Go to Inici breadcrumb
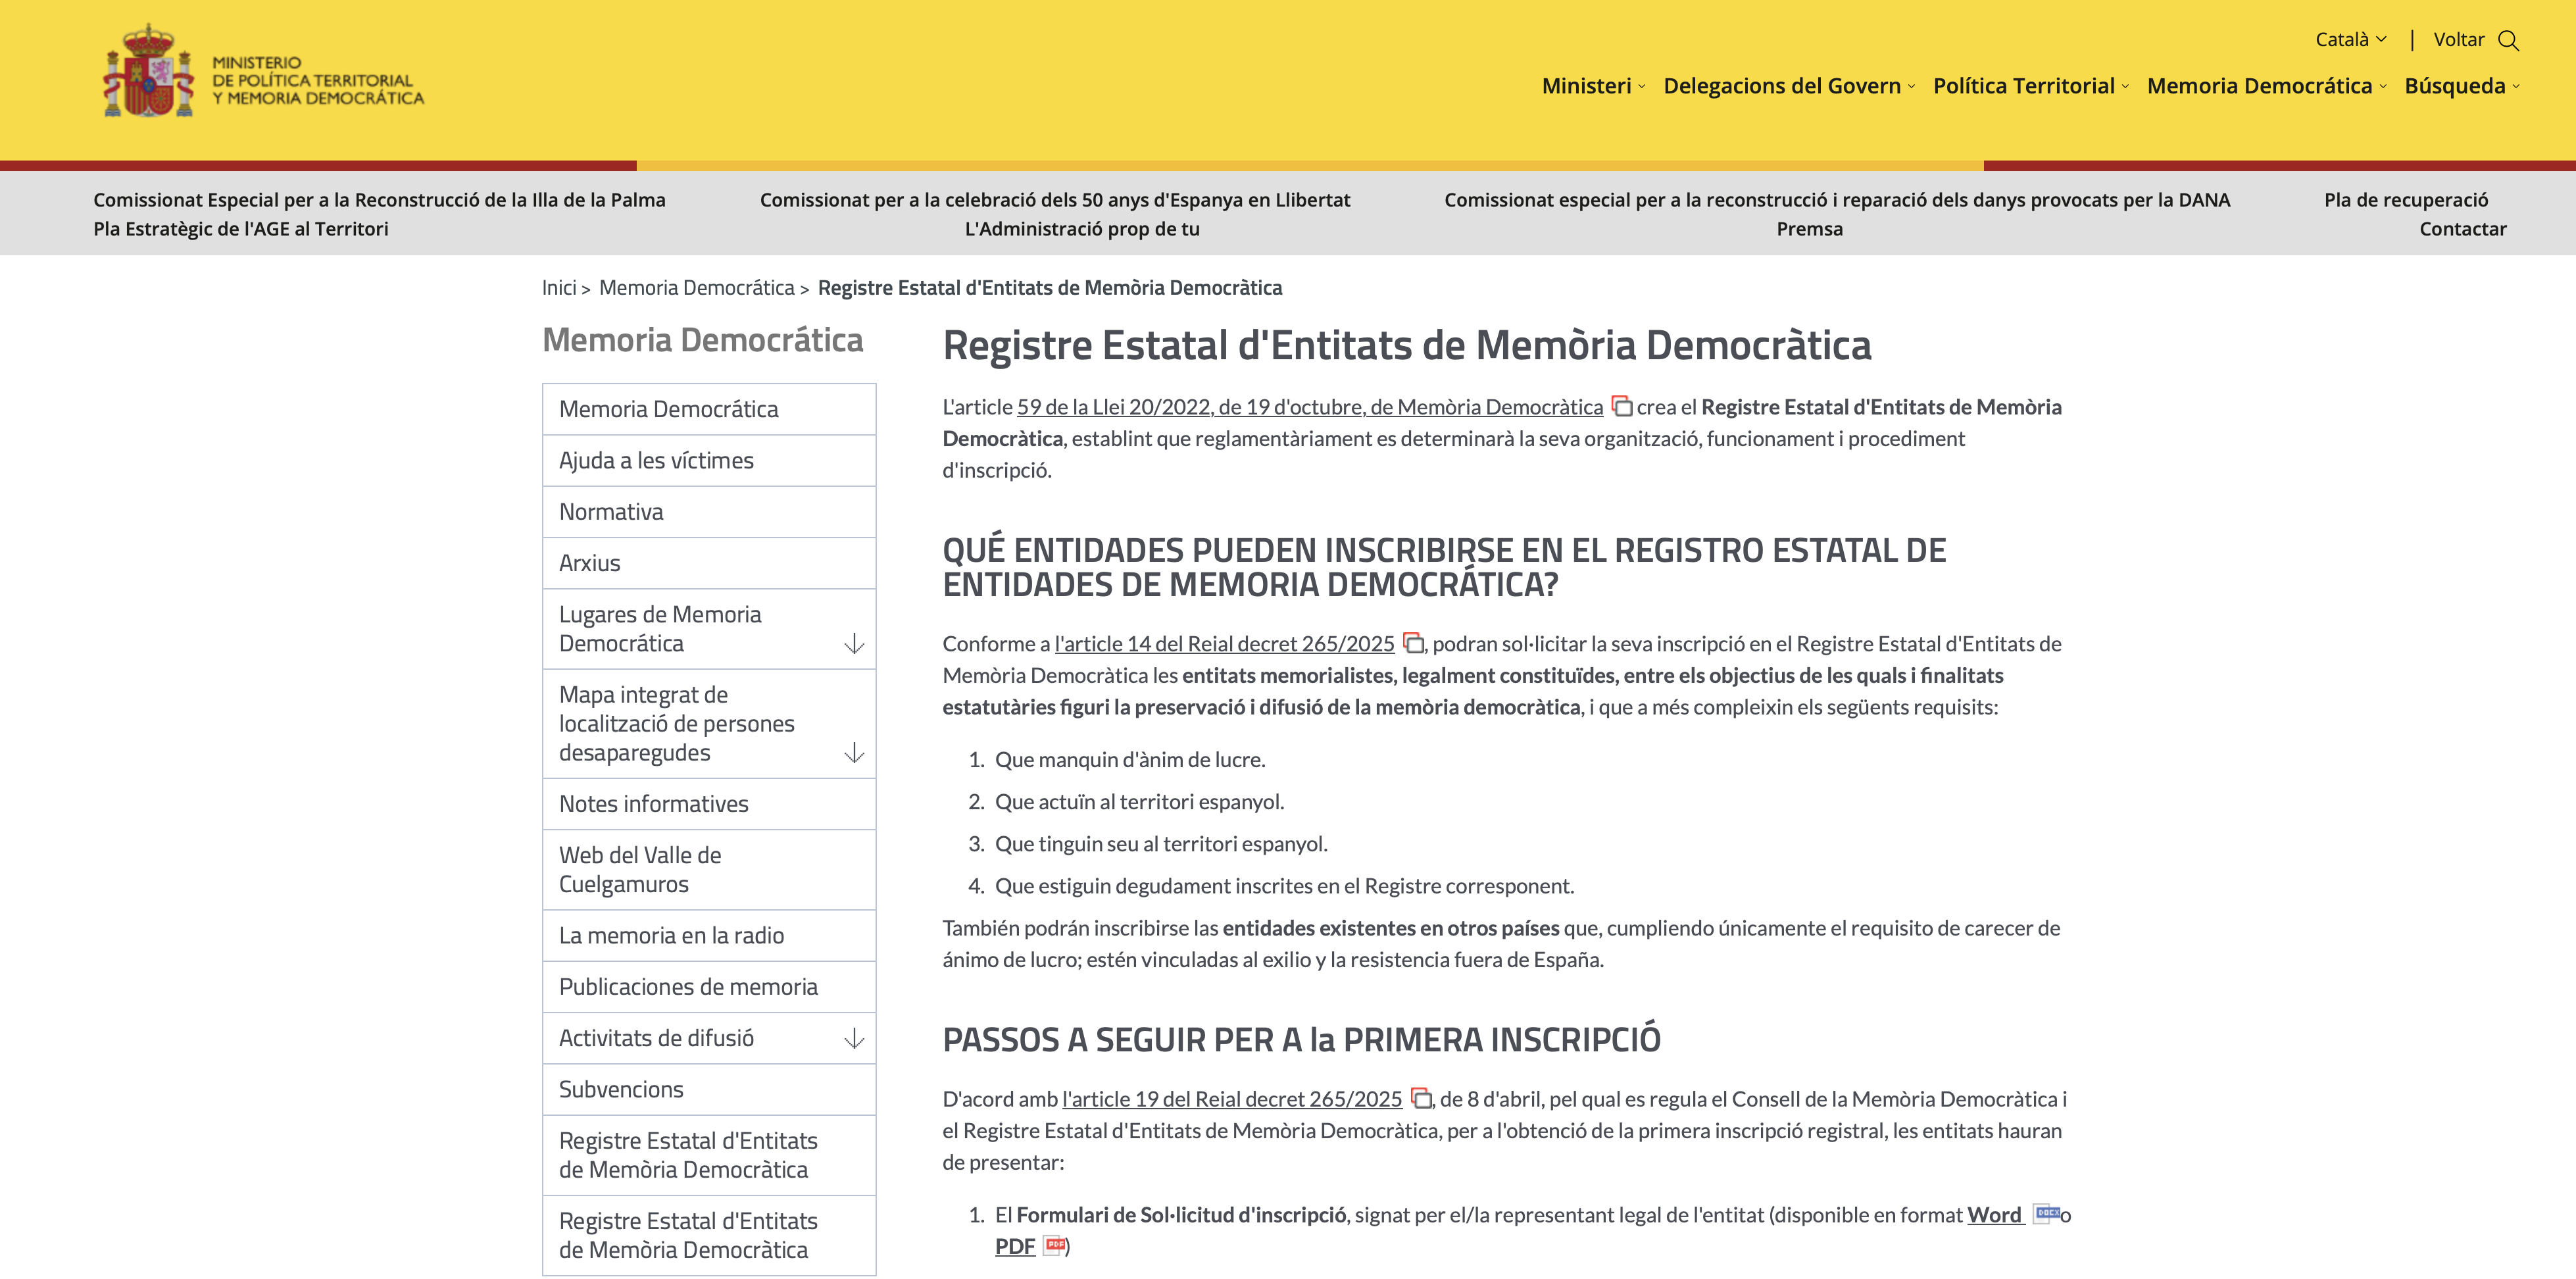2576x1279 pixels. [559, 288]
